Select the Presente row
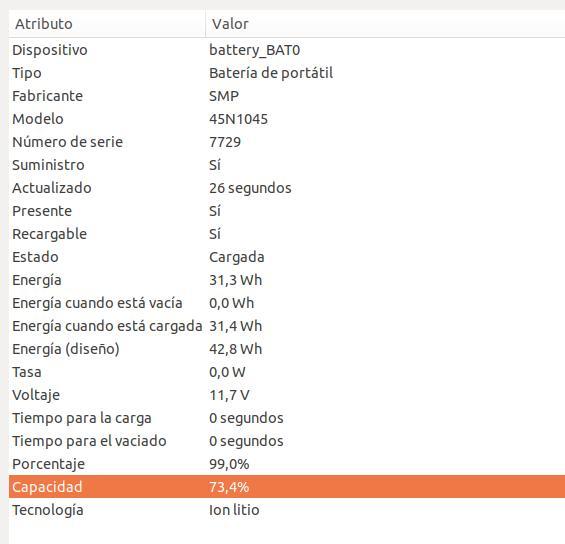The width and height of the screenshot is (565, 544). pyautogui.click(x=287, y=211)
